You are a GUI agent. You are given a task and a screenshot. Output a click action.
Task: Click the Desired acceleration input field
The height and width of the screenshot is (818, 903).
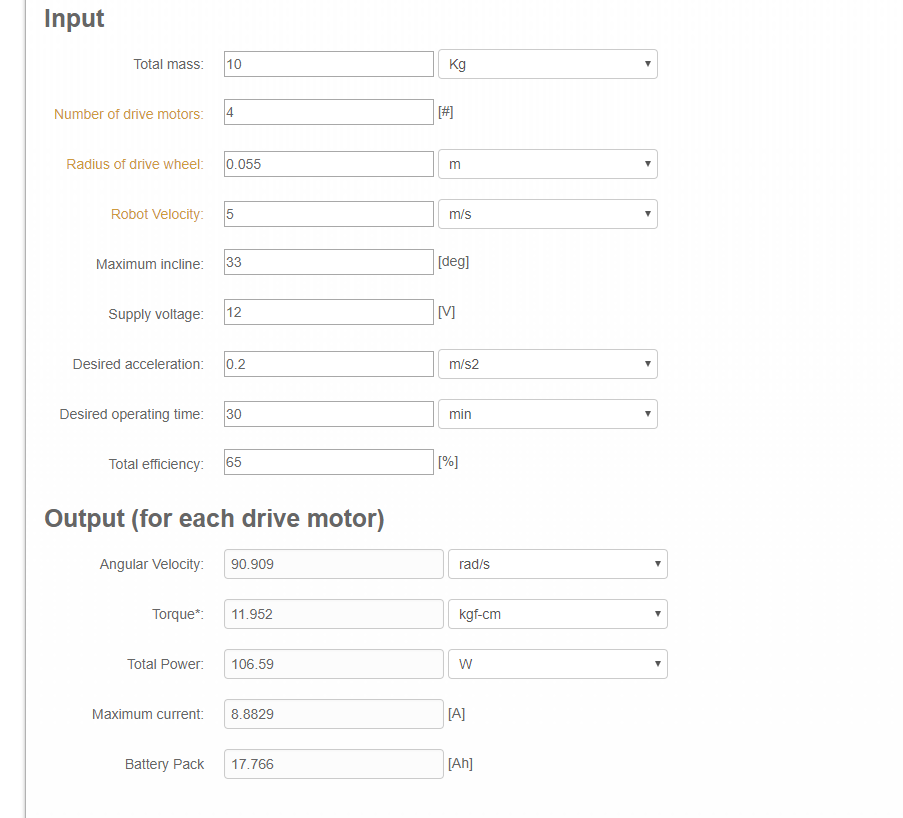pyautogui.click(x=328, y=364)
